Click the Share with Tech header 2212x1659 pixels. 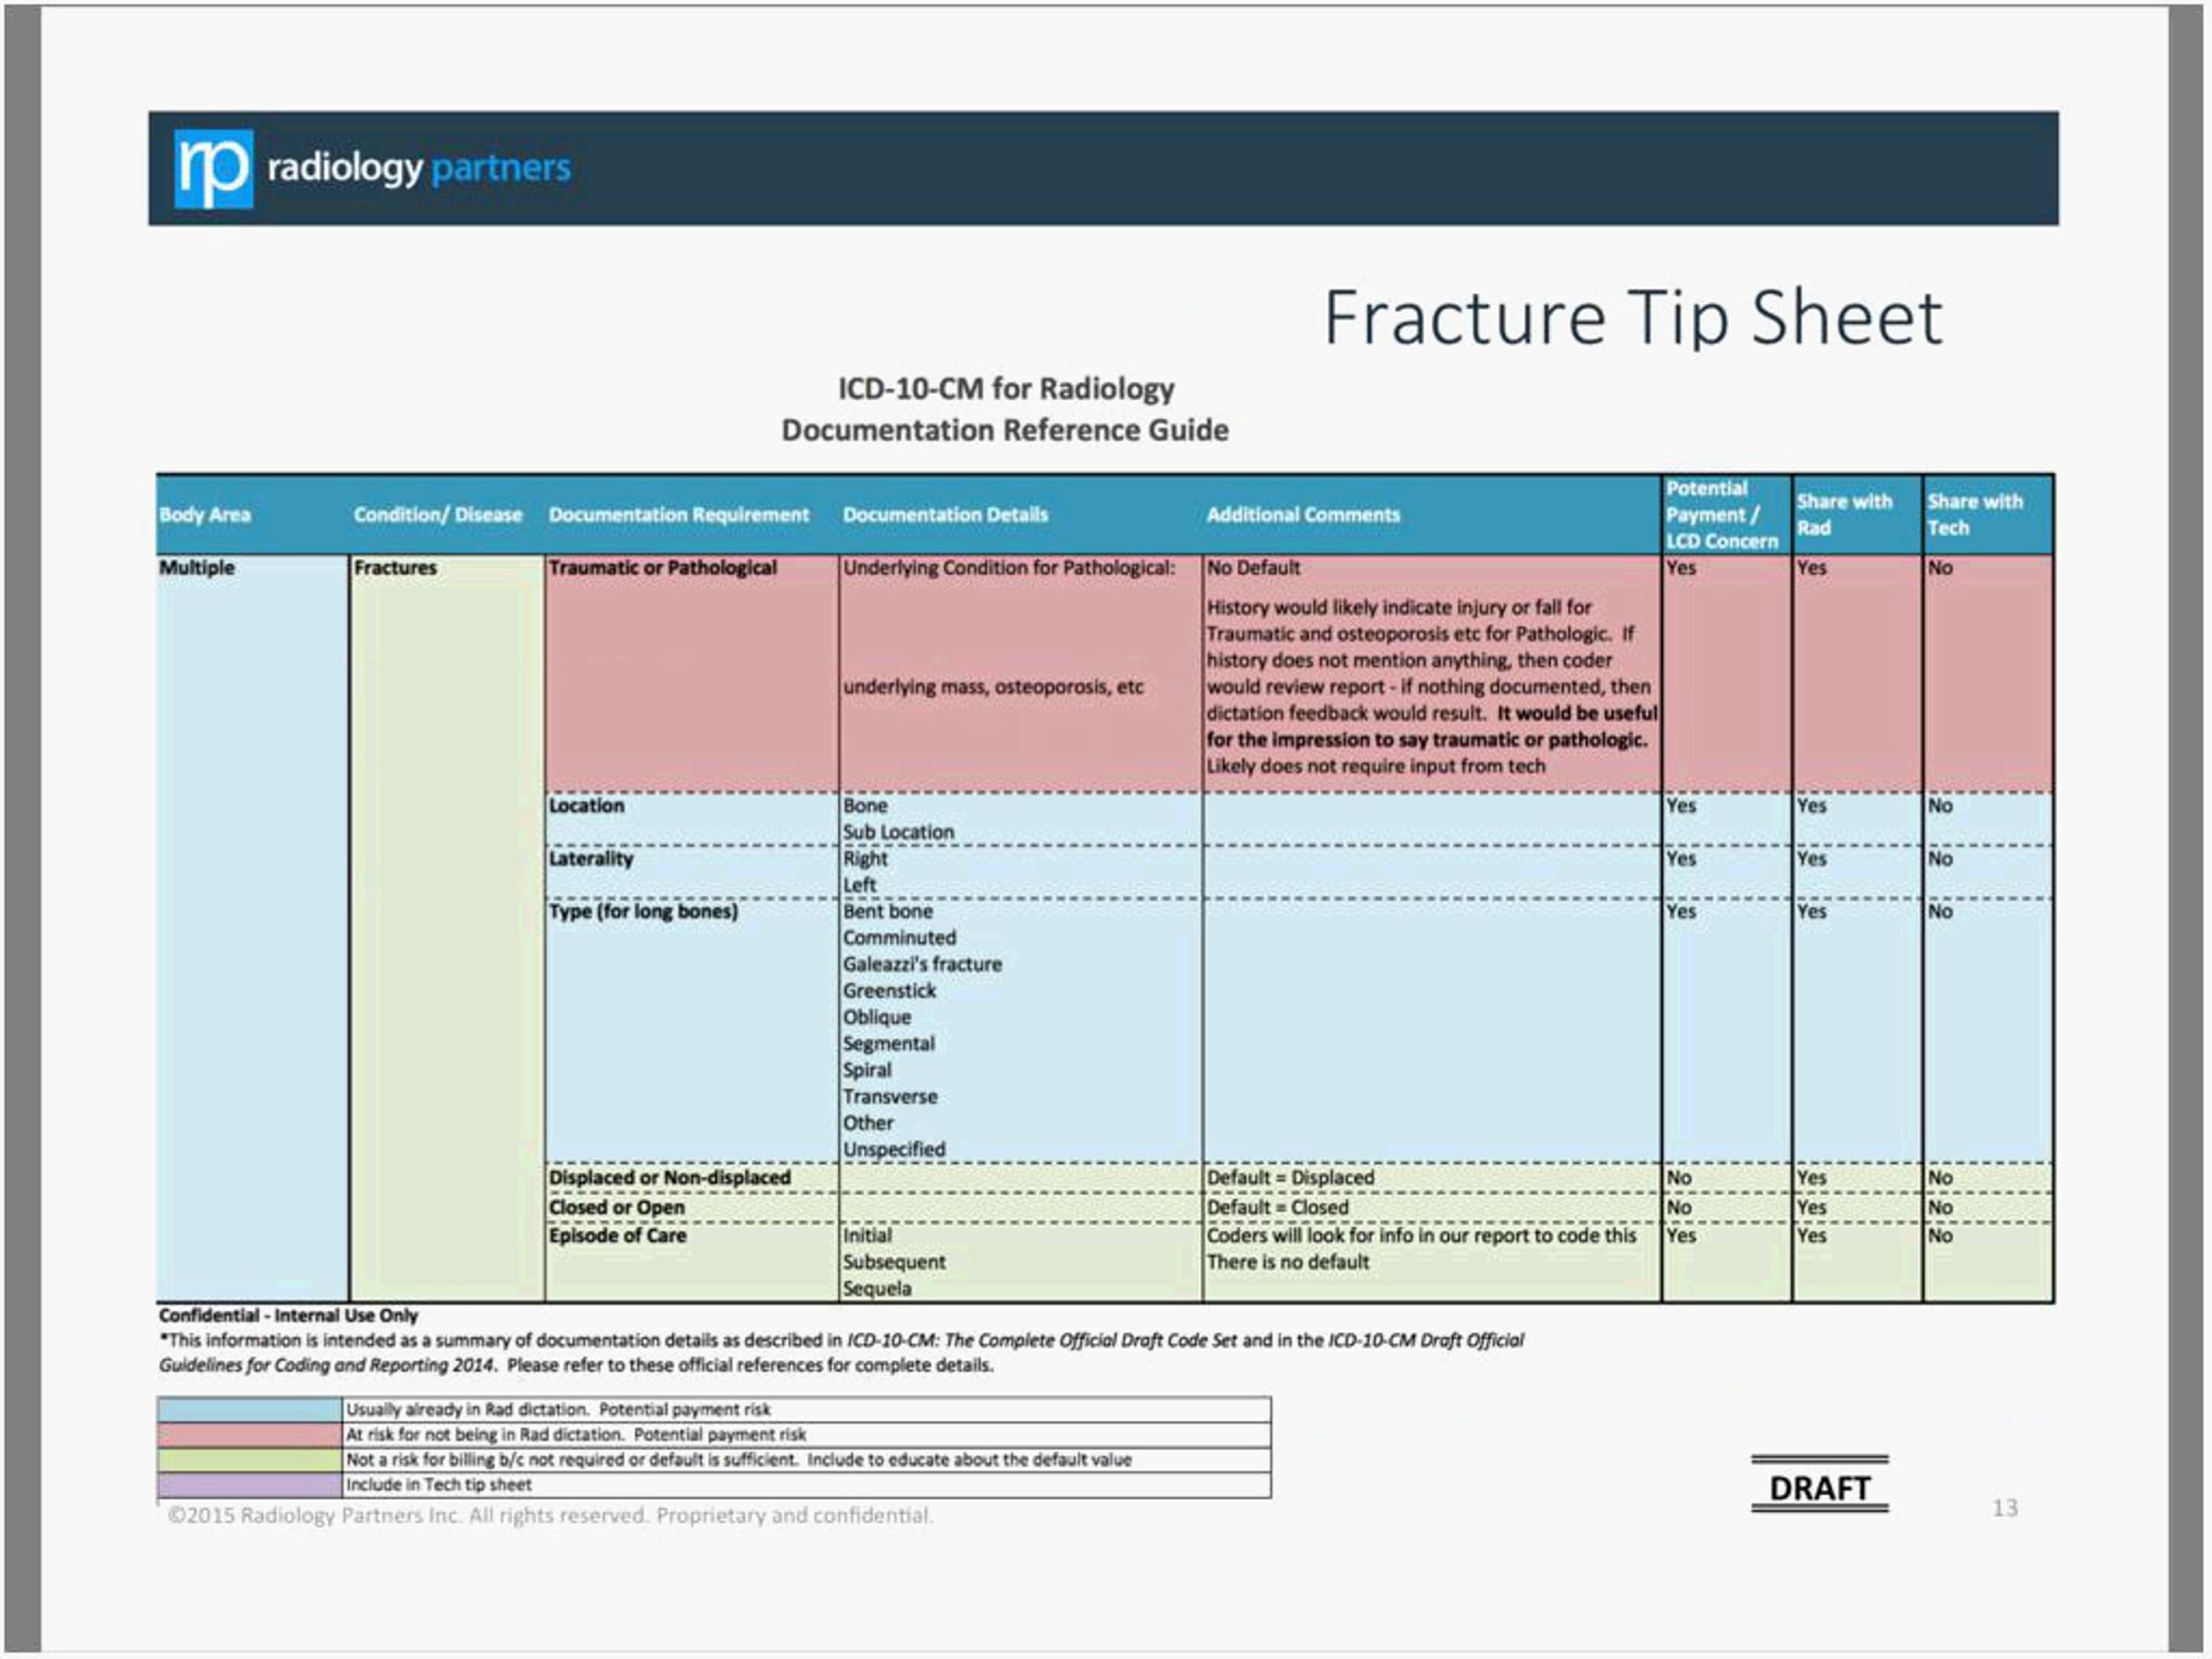(1974, 514)
